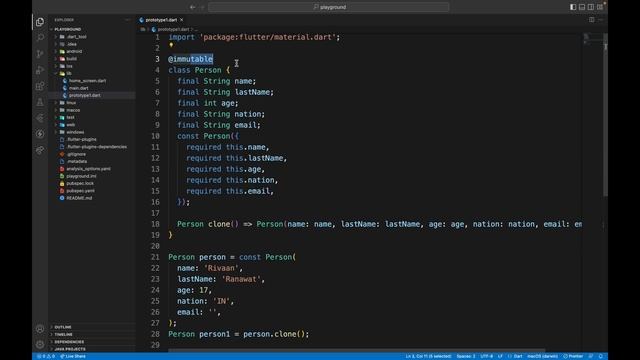Expand the ios folder
This screenshot has height=360, width=640.
pyautogui.click(x=69, y=66)
